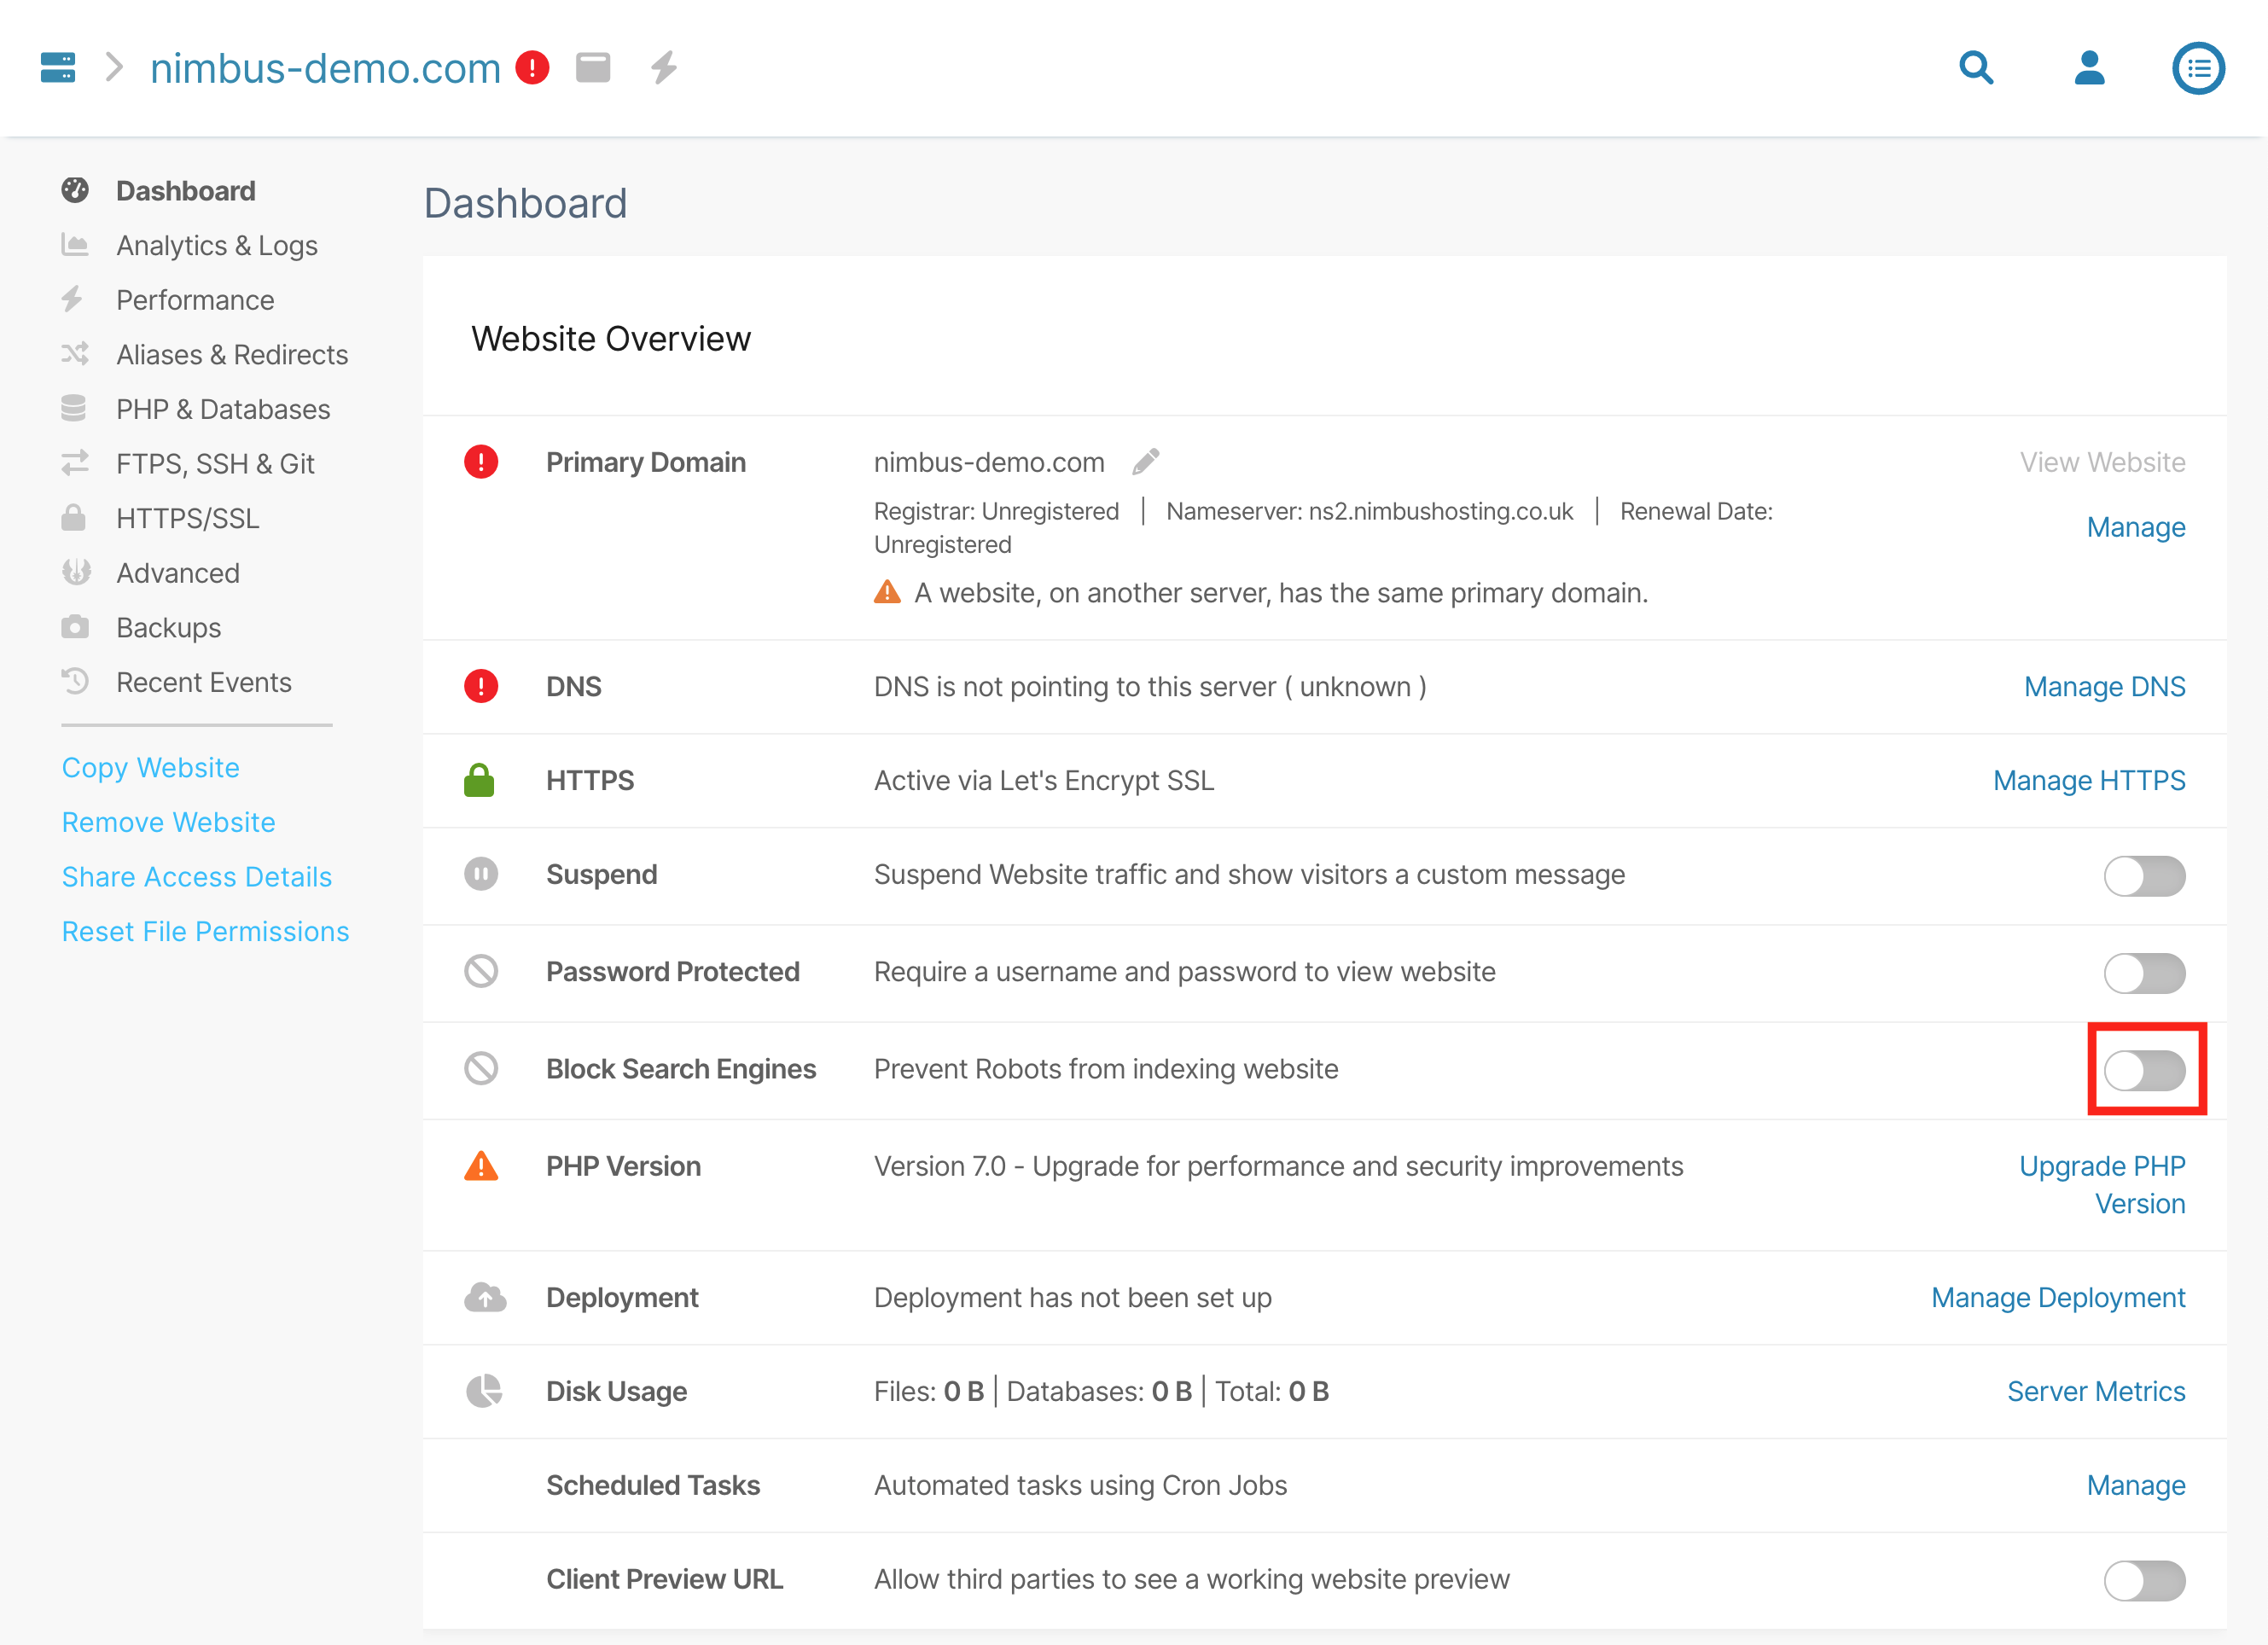
Task: Turn on the Password Protected switch
Action: pos(2143,973)
